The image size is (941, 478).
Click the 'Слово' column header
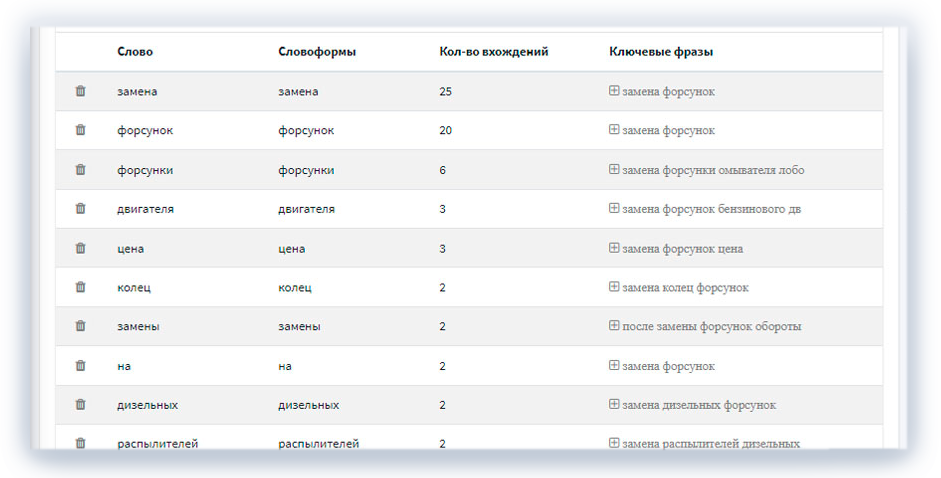135,51
